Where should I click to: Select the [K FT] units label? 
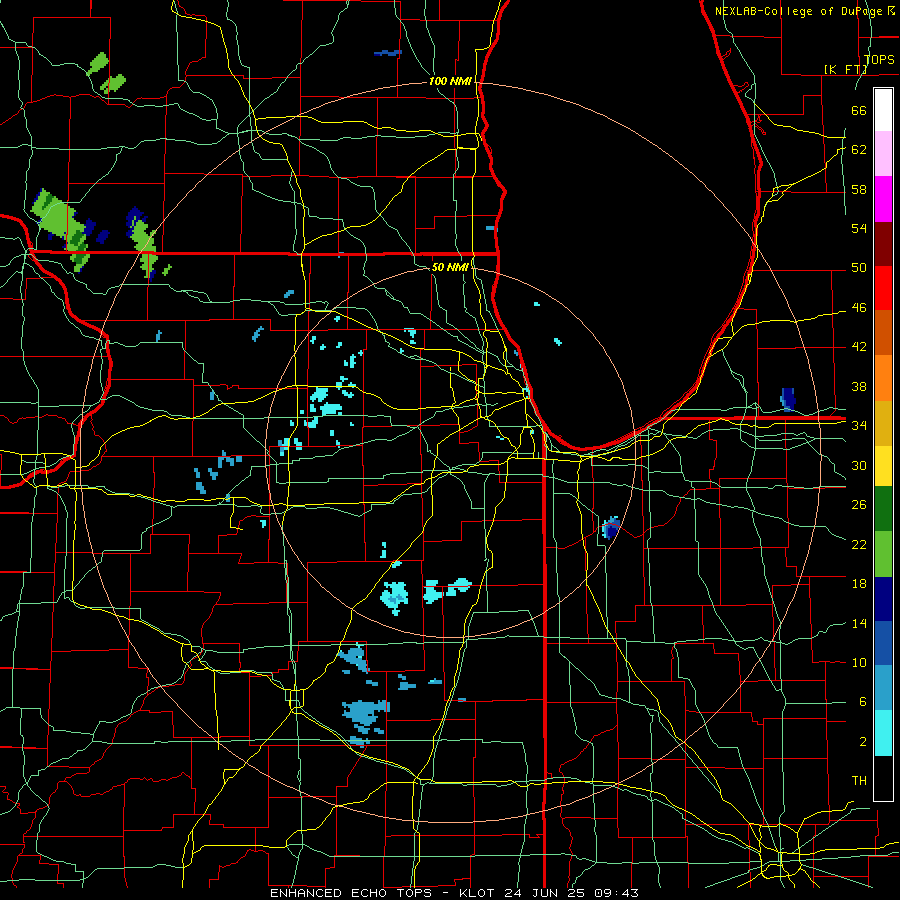(845, 69)
